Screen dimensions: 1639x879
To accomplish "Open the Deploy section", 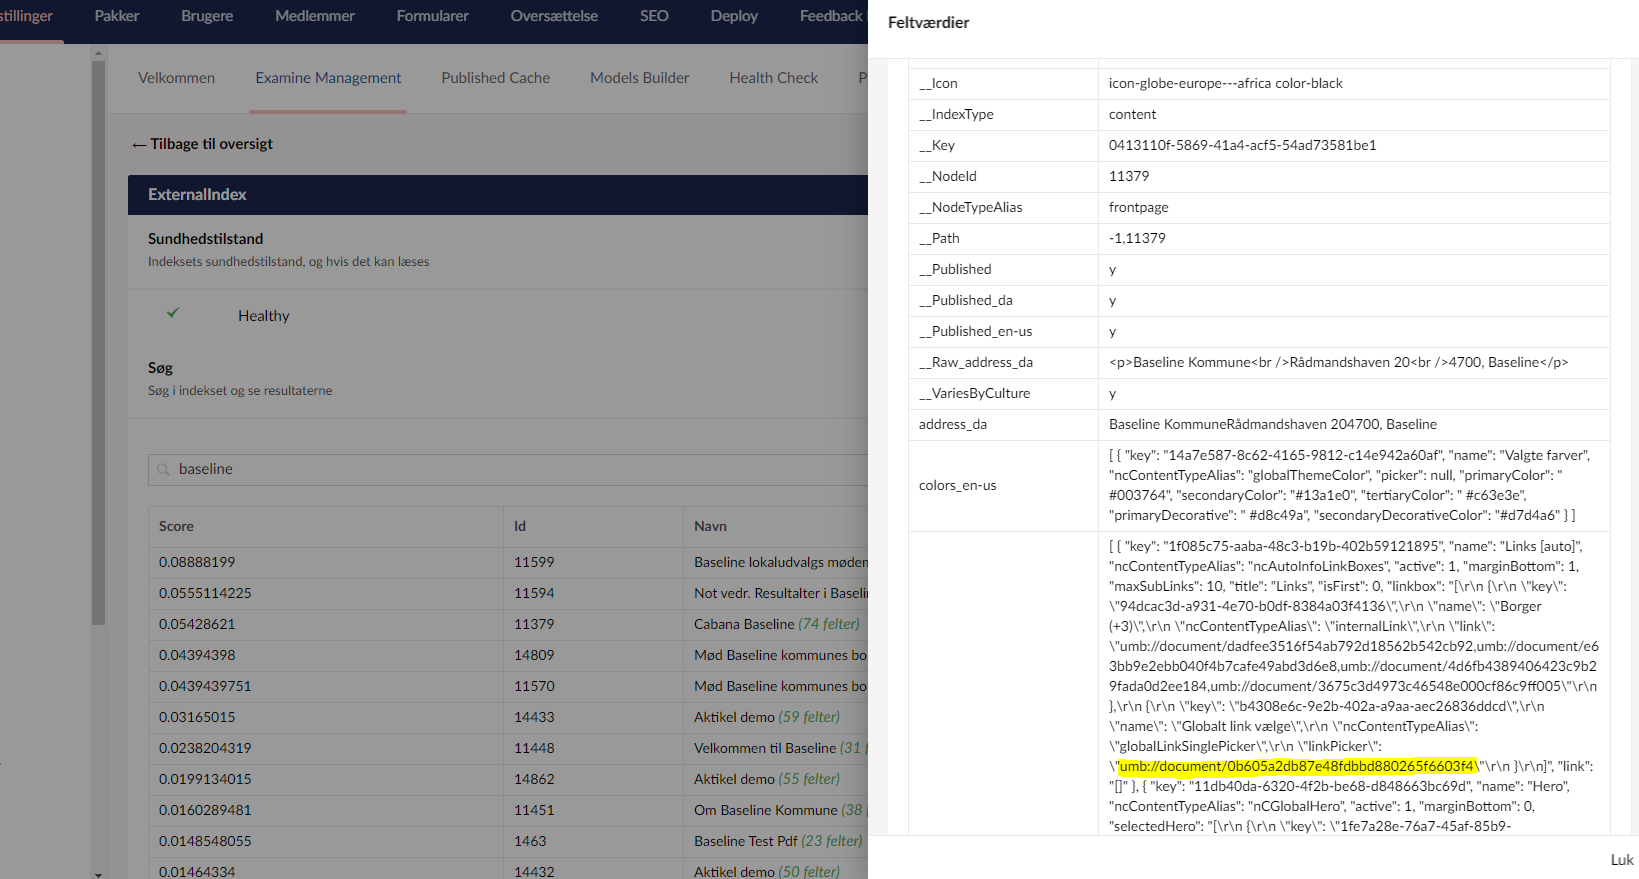I will (734, 16).
